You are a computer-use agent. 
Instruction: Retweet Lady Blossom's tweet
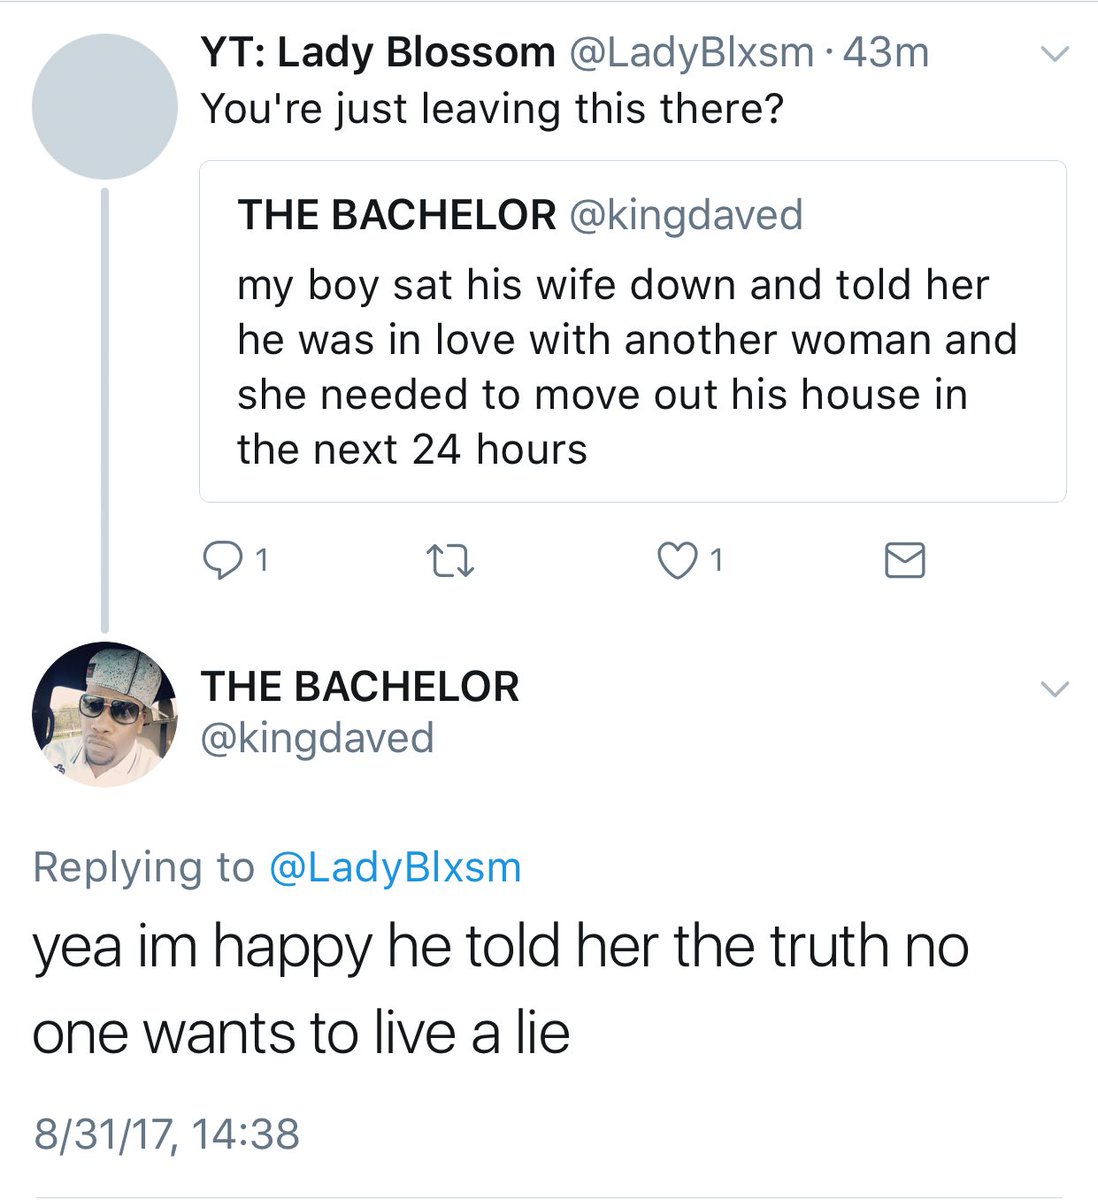[x=450, y=562]
